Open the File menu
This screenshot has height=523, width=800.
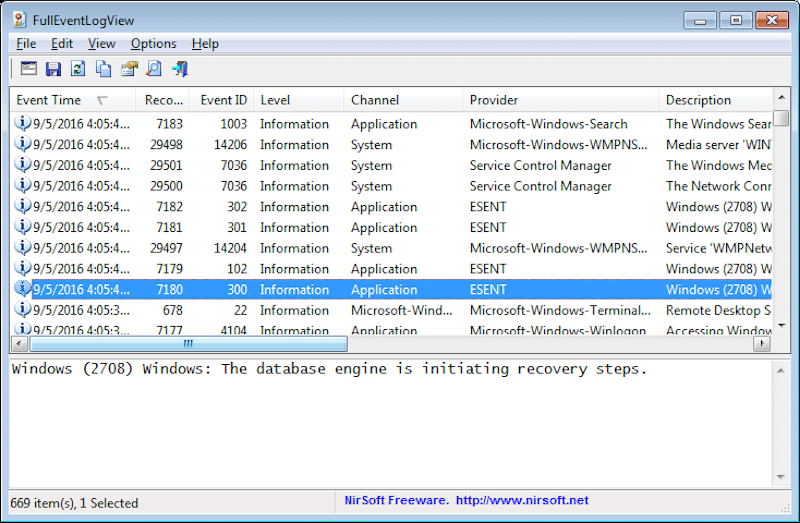[26, 43]
